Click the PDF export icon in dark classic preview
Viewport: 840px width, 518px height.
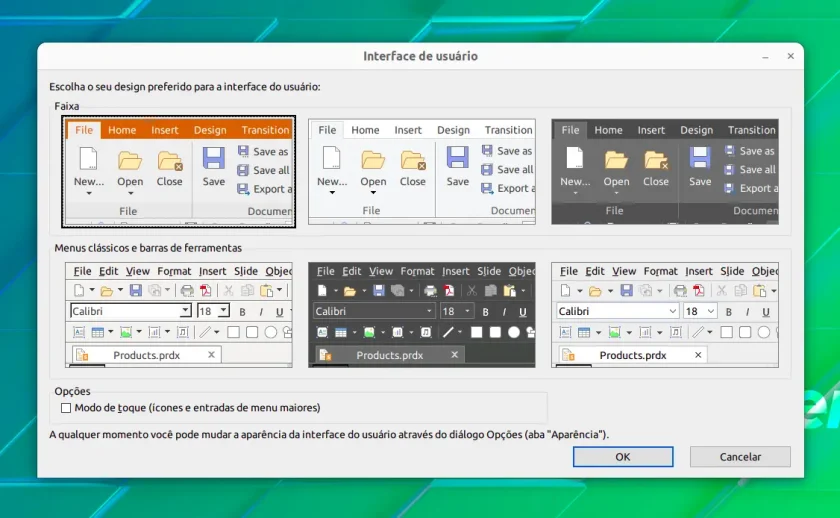[x=449, y=291]
